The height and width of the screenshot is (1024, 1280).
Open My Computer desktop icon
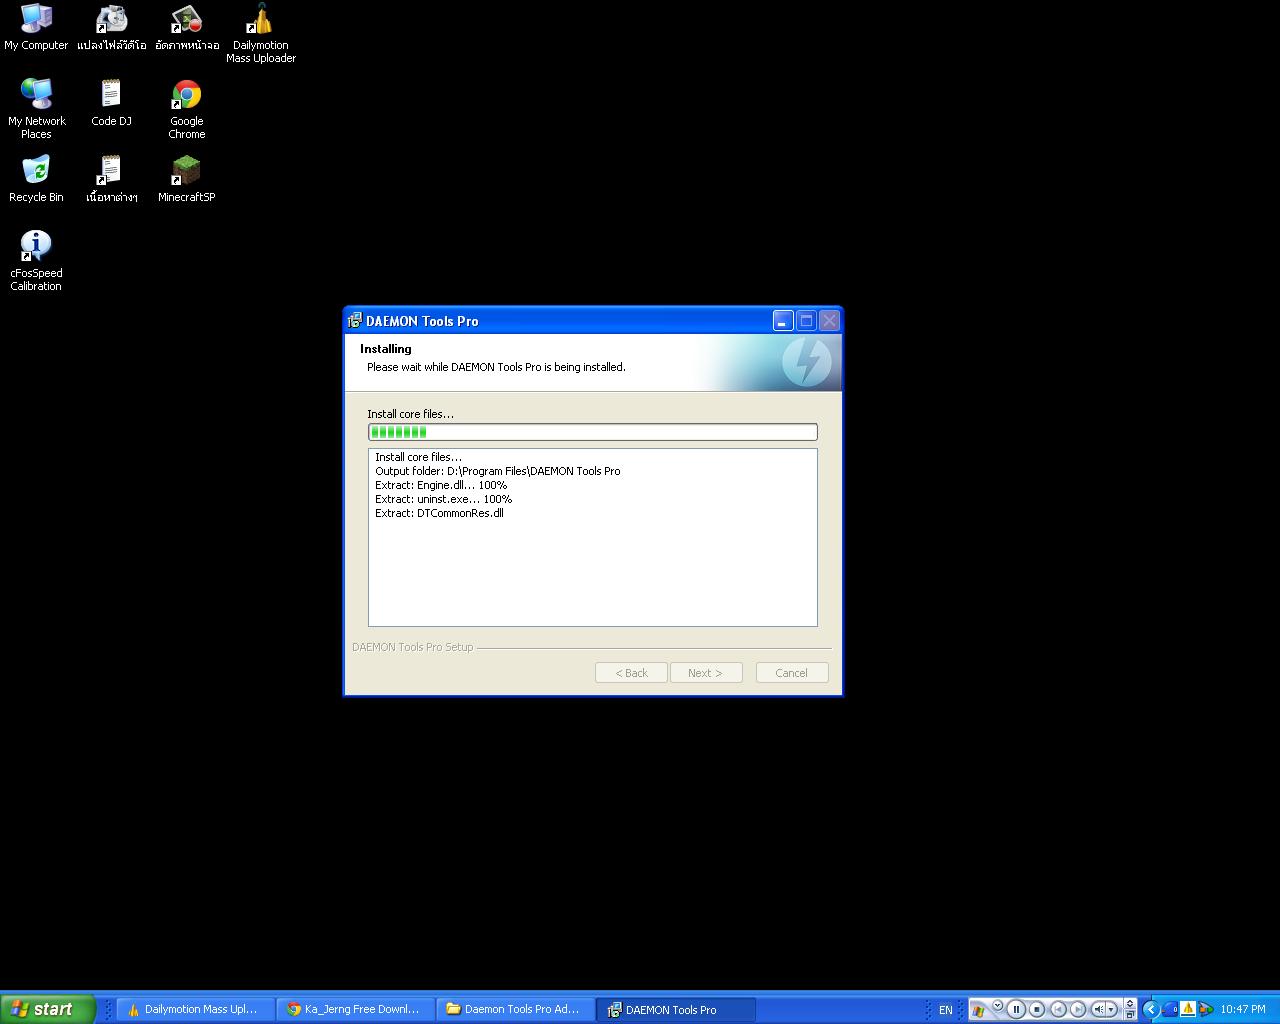36,27
